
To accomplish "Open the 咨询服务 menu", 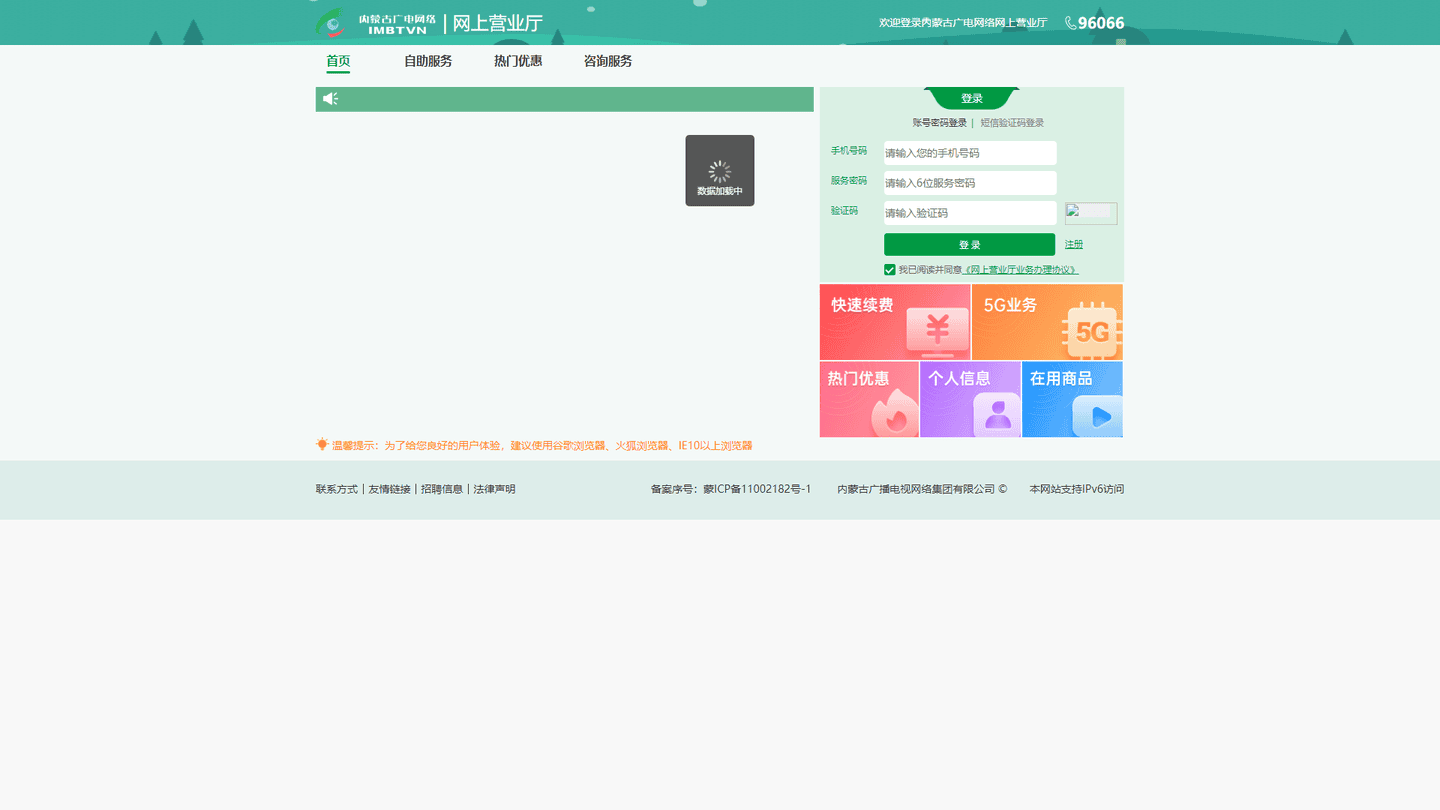I will [x=608, y=61].
